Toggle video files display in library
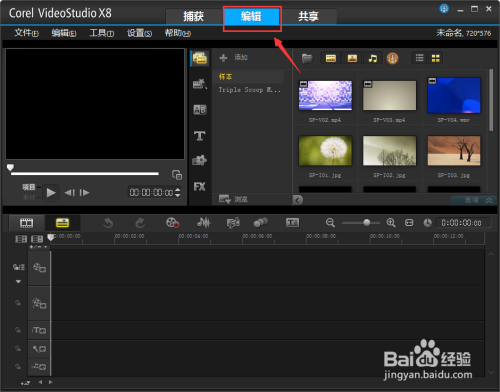Viewport: 500px width, 392px height. 331,58
